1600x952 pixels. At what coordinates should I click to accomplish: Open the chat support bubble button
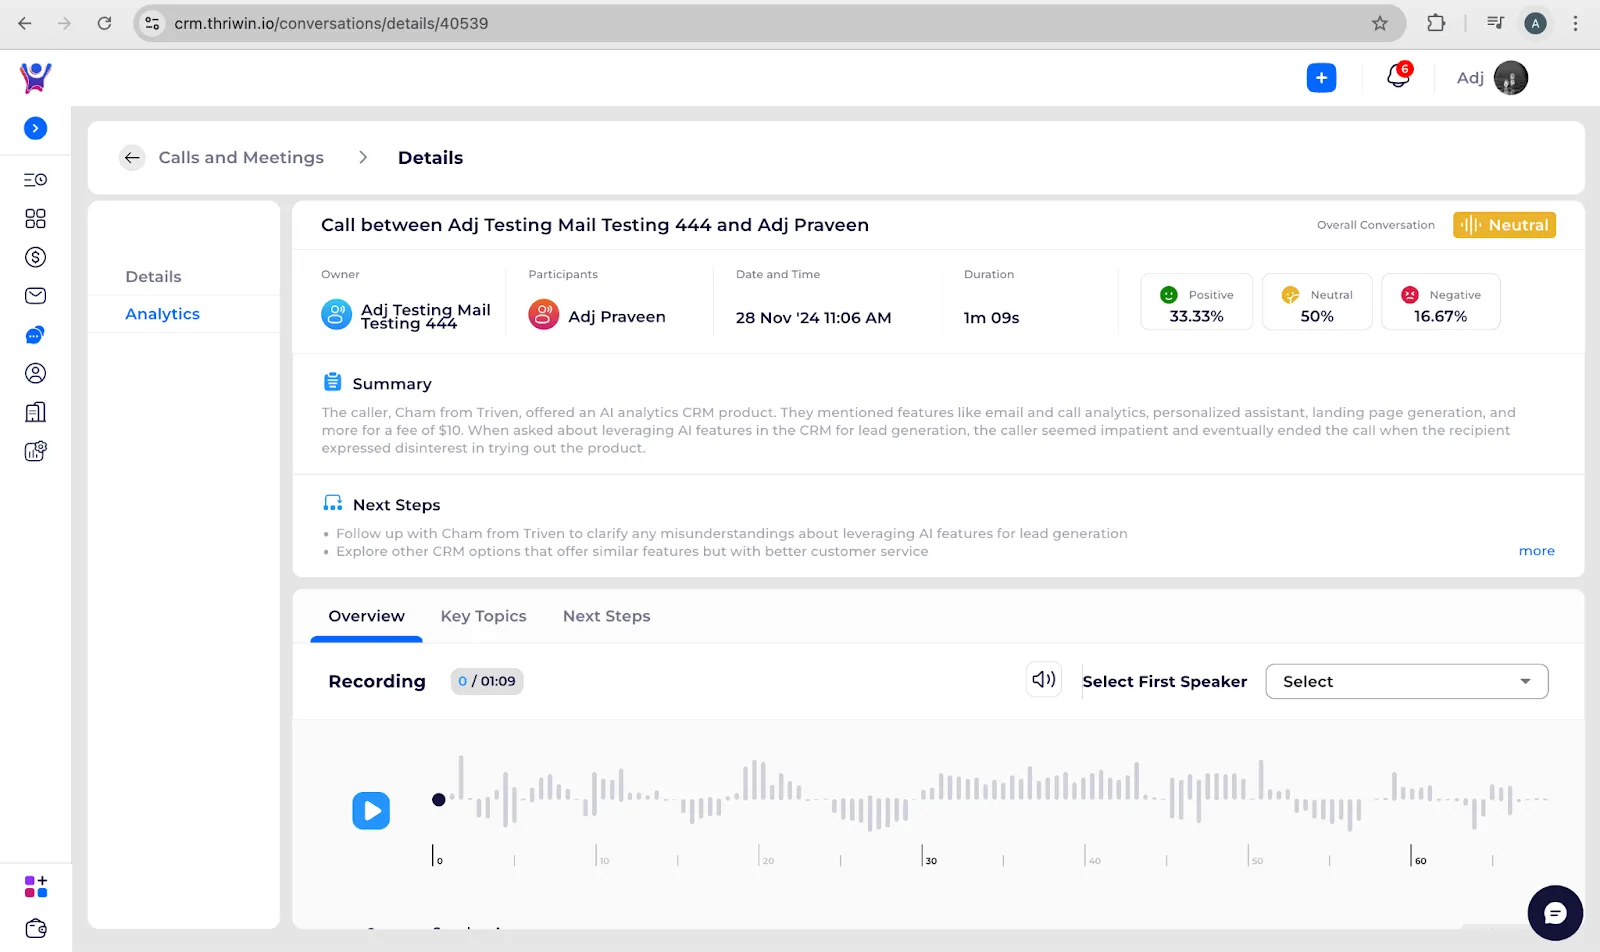pyautogui.click(x=1555, y=913)
